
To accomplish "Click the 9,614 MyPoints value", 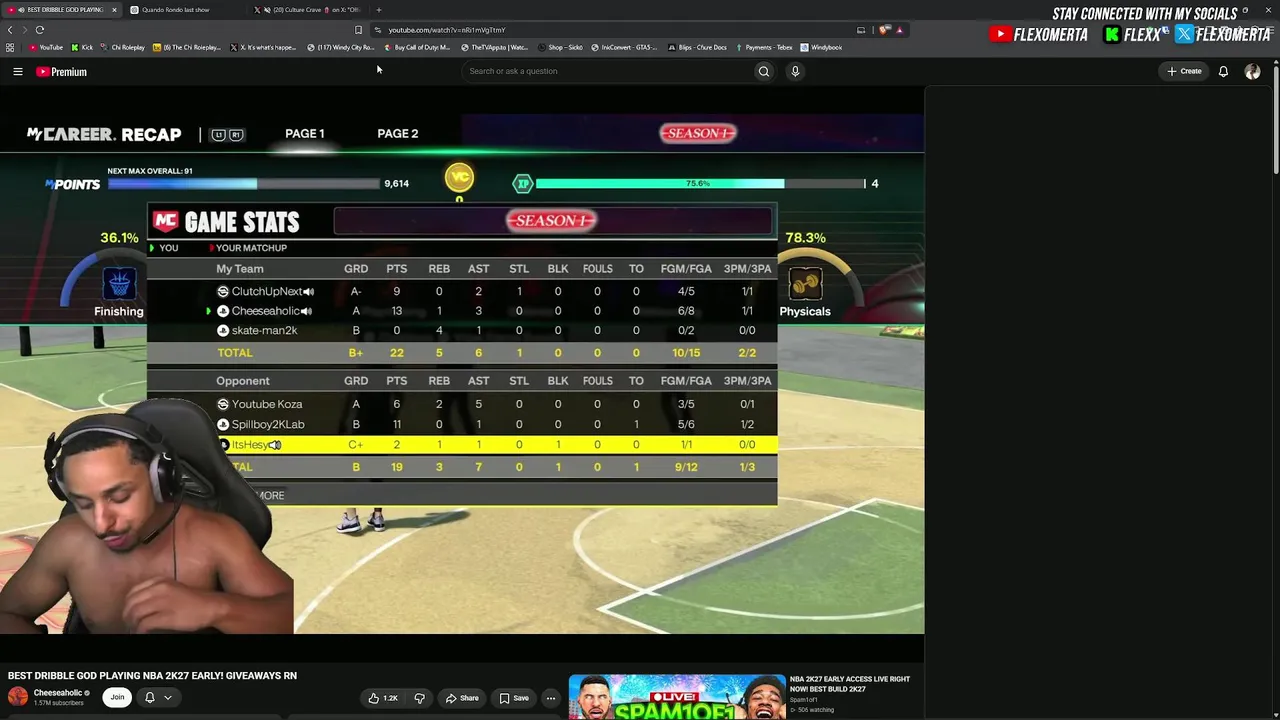I will (x=397, y=184).
